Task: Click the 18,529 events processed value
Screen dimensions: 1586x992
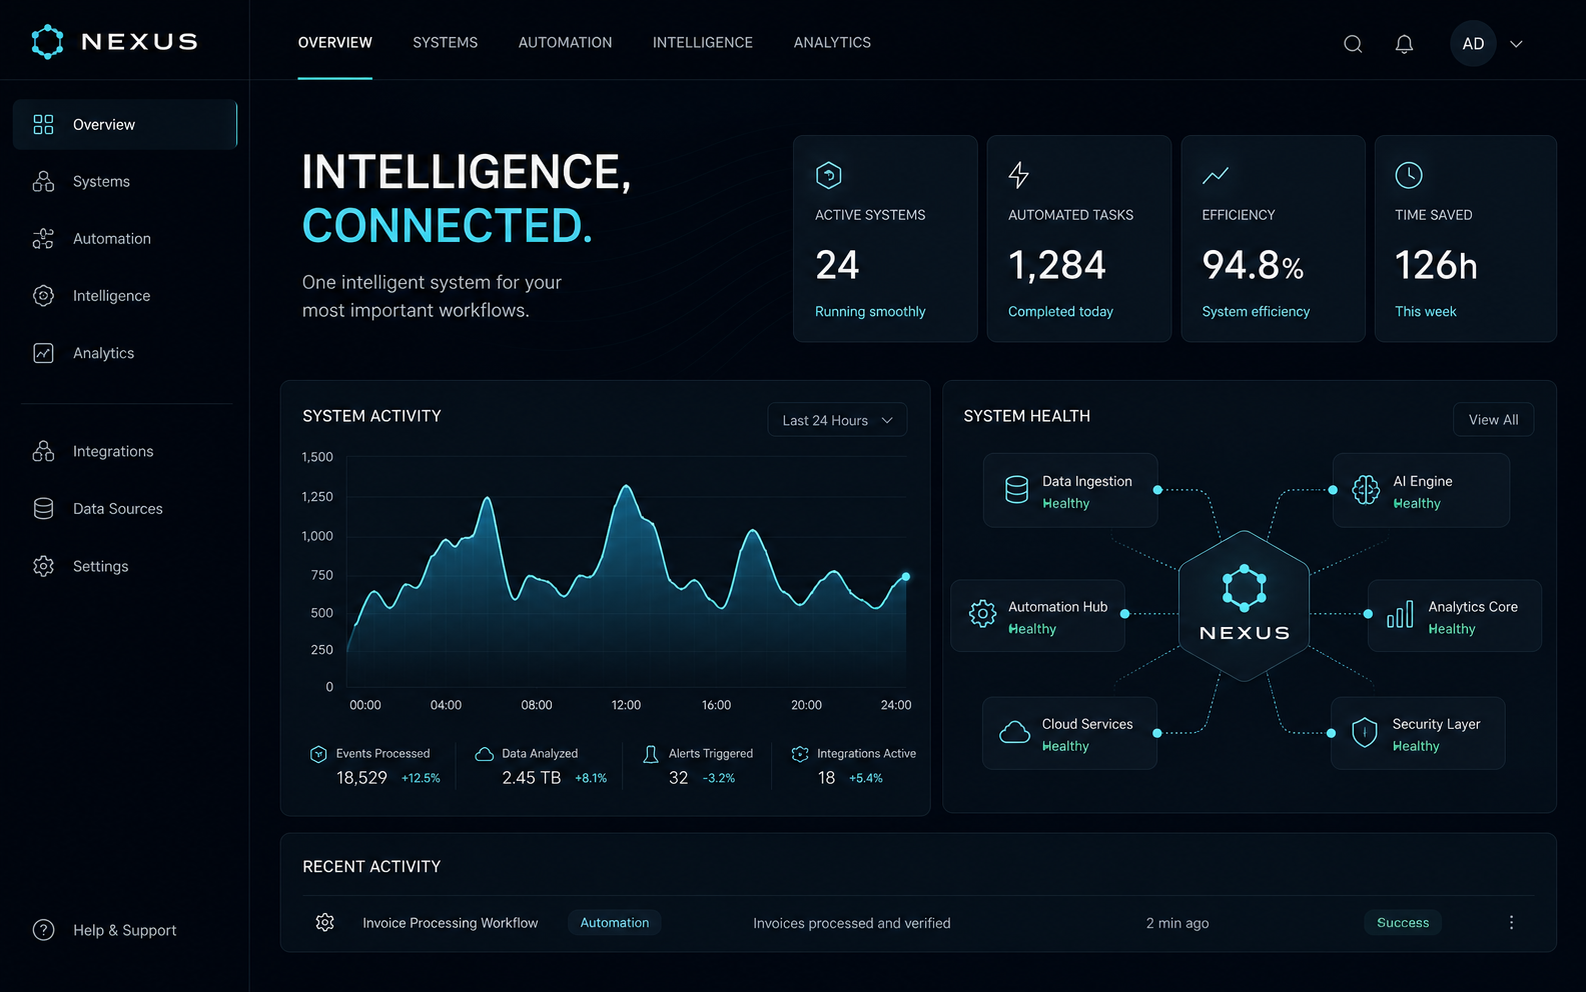Action: (362, 778)
